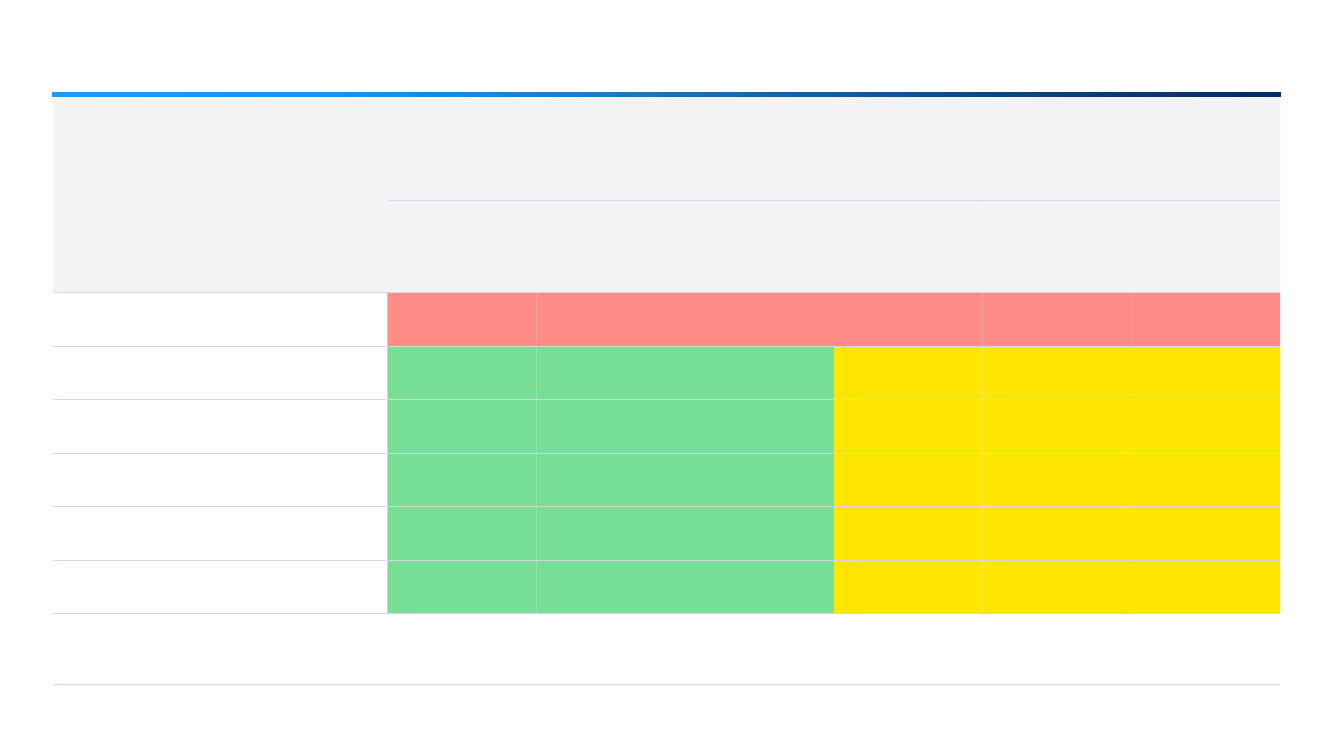Click the last red cell at the row's right end

pos(1205,319)
